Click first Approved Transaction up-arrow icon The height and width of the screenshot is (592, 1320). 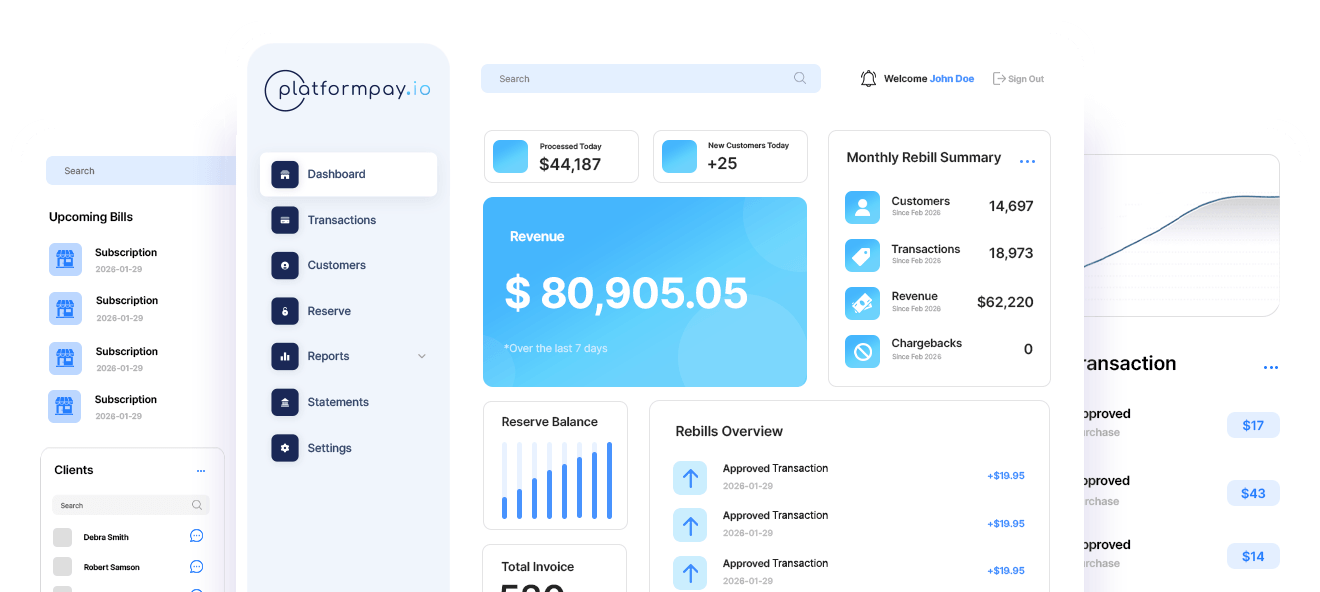(x=689, y=477)
